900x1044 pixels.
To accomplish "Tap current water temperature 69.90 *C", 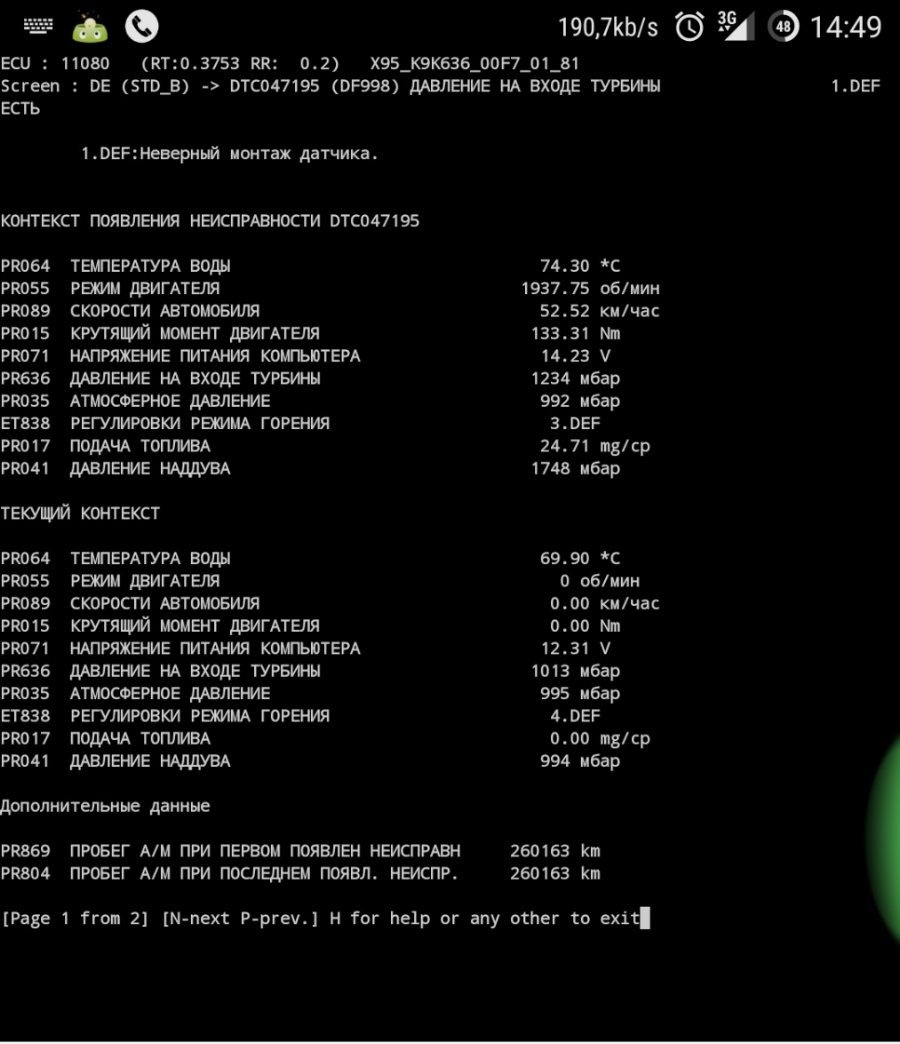I will (580, 559).
